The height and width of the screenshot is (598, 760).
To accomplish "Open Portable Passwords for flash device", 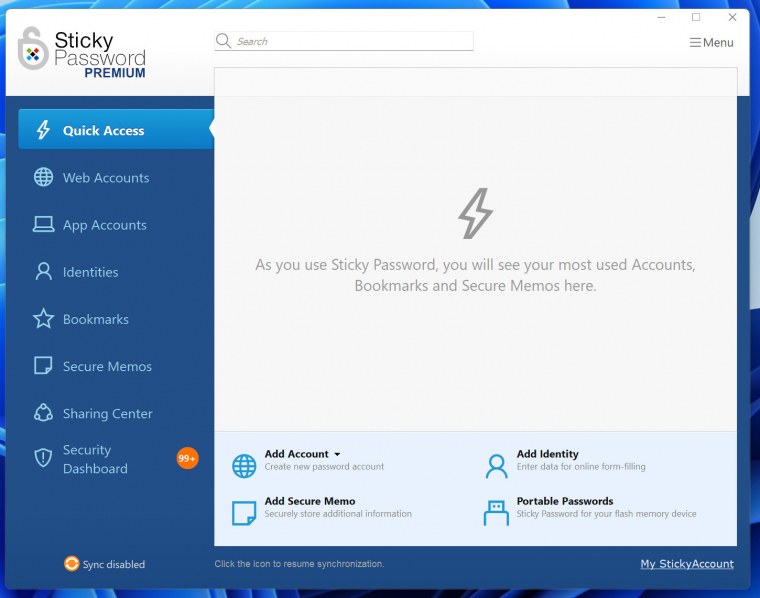I will [x=564, y=501].
